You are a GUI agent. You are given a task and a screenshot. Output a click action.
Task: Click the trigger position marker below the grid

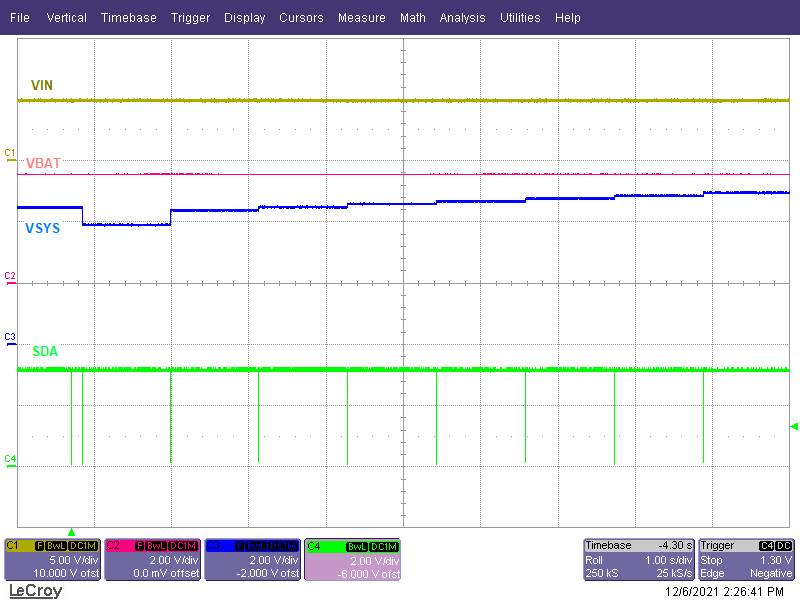click(70, 533)
